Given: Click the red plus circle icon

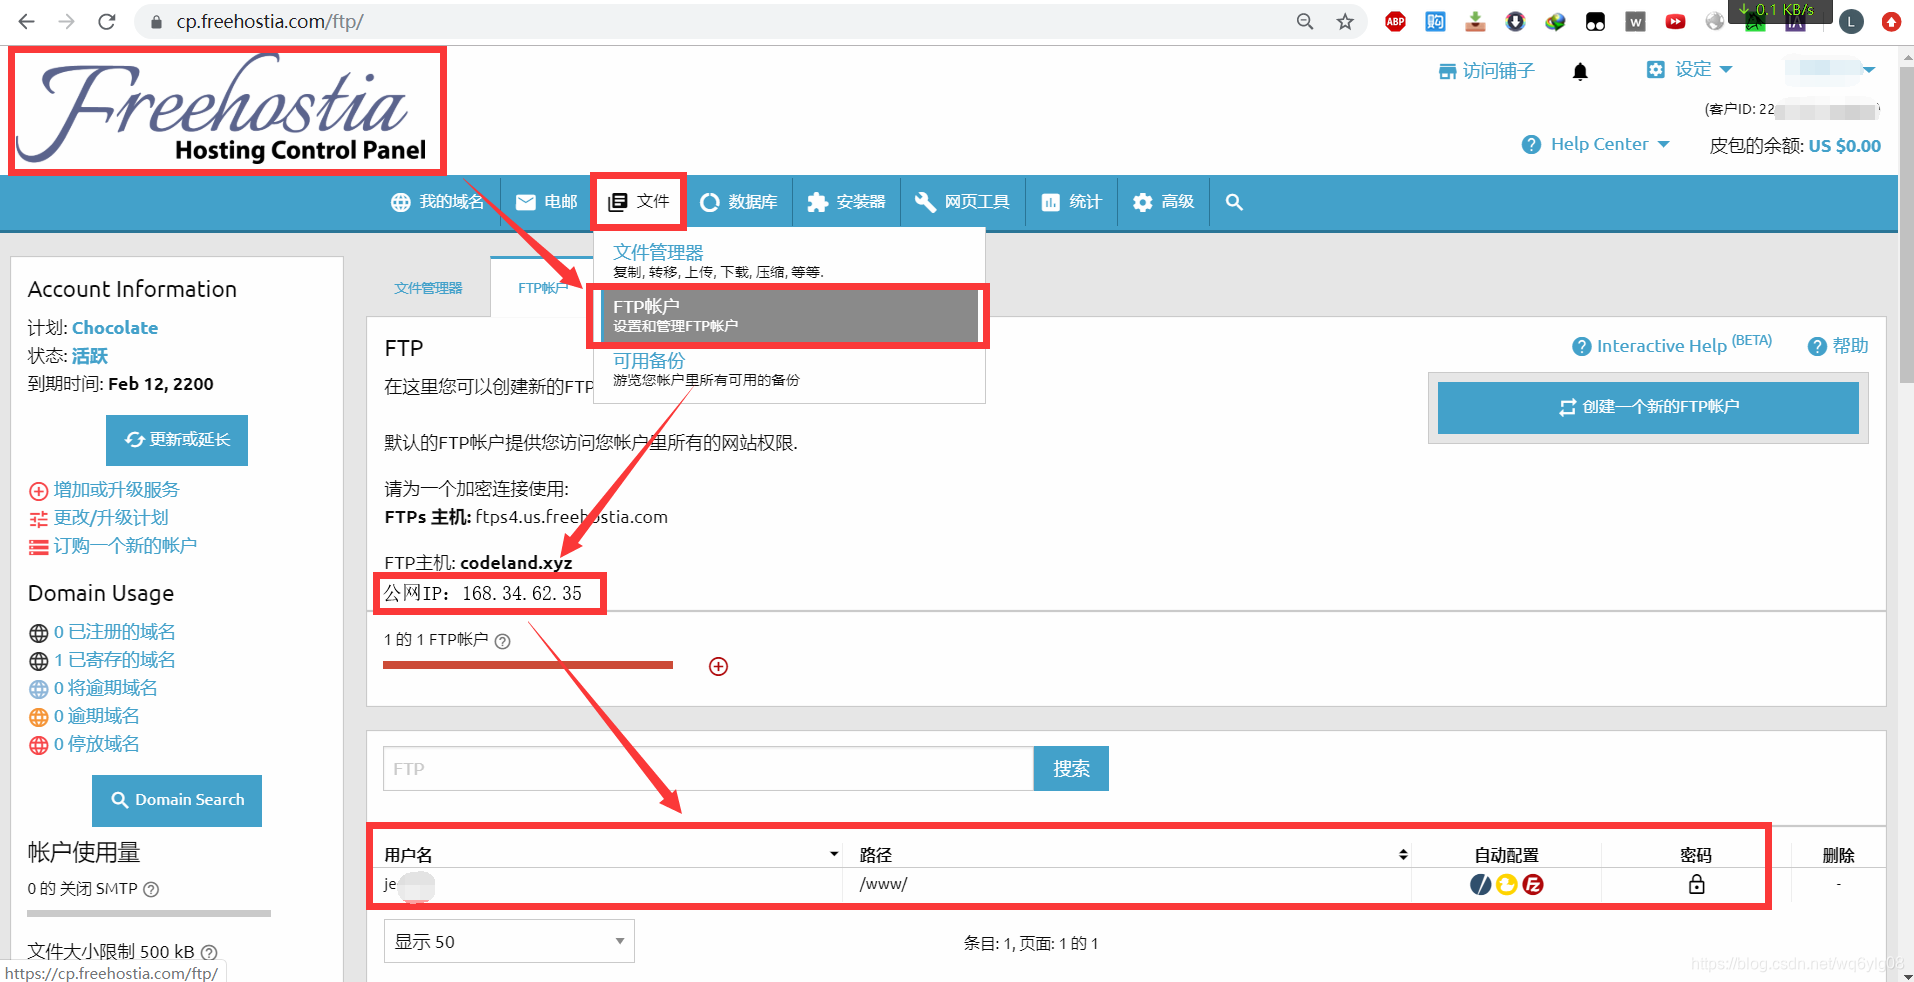Looking at the screenshot, I should coord(718,666).
